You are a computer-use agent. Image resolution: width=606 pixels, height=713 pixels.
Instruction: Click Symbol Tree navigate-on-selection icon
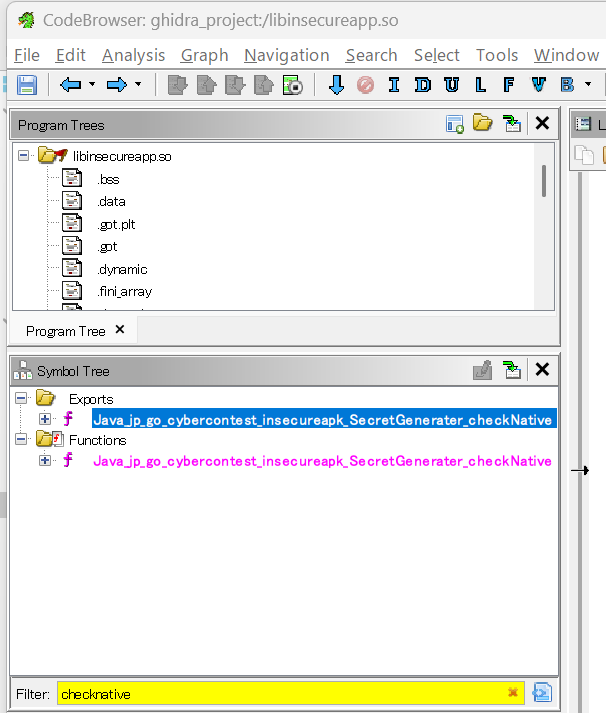pyautogui.click(x=512, y=370)
